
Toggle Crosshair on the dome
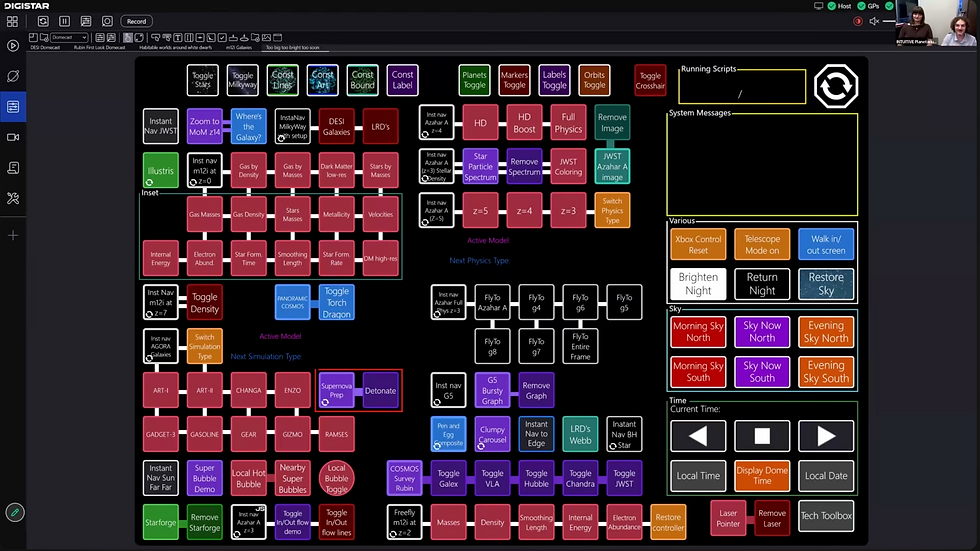[x=650, y=80]
